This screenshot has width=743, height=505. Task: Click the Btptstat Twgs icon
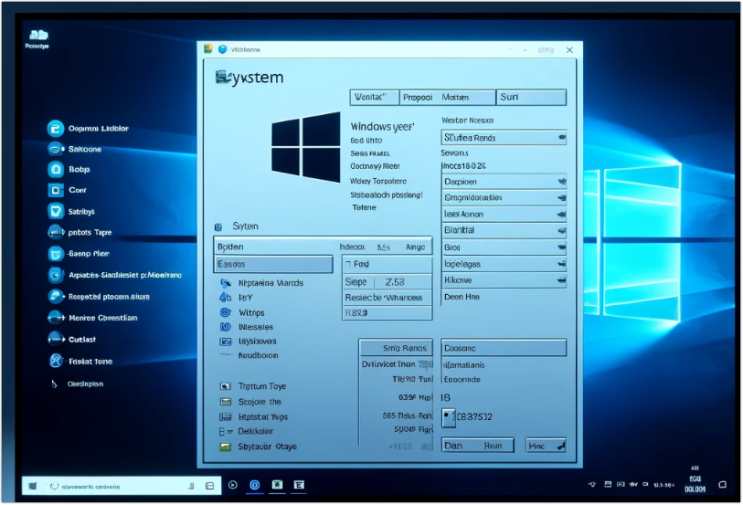point(225,417)
